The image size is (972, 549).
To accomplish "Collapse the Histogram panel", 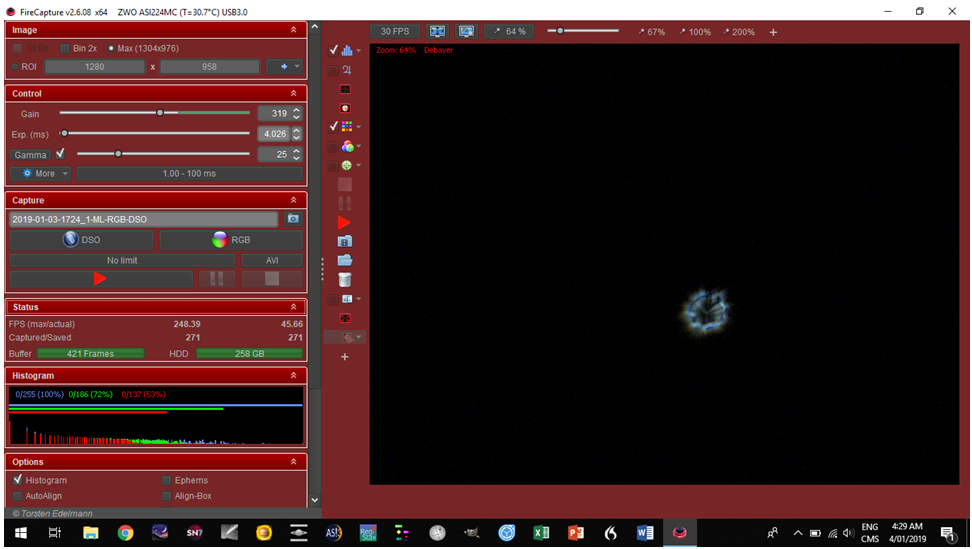I will pyautogui.click(x=293, y=376).
